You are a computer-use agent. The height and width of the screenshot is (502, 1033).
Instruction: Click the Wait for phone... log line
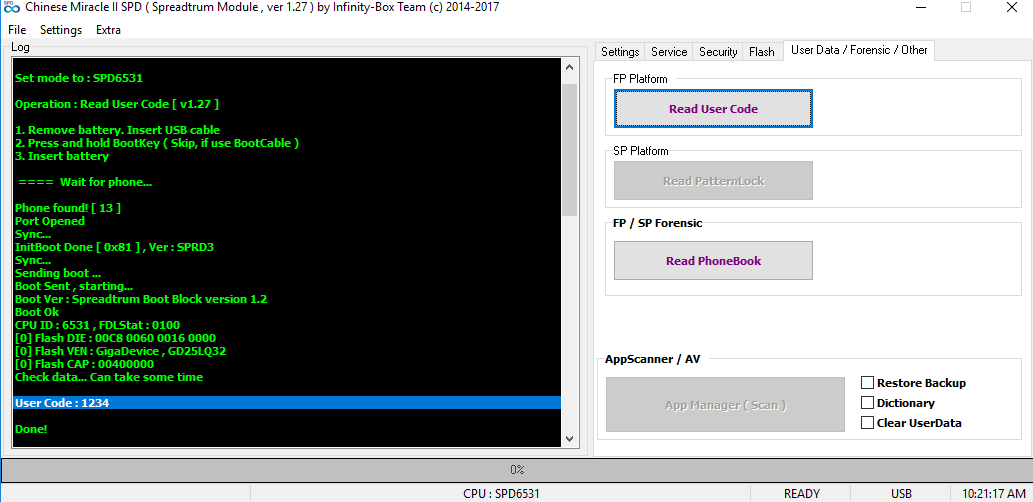[85, 182]
